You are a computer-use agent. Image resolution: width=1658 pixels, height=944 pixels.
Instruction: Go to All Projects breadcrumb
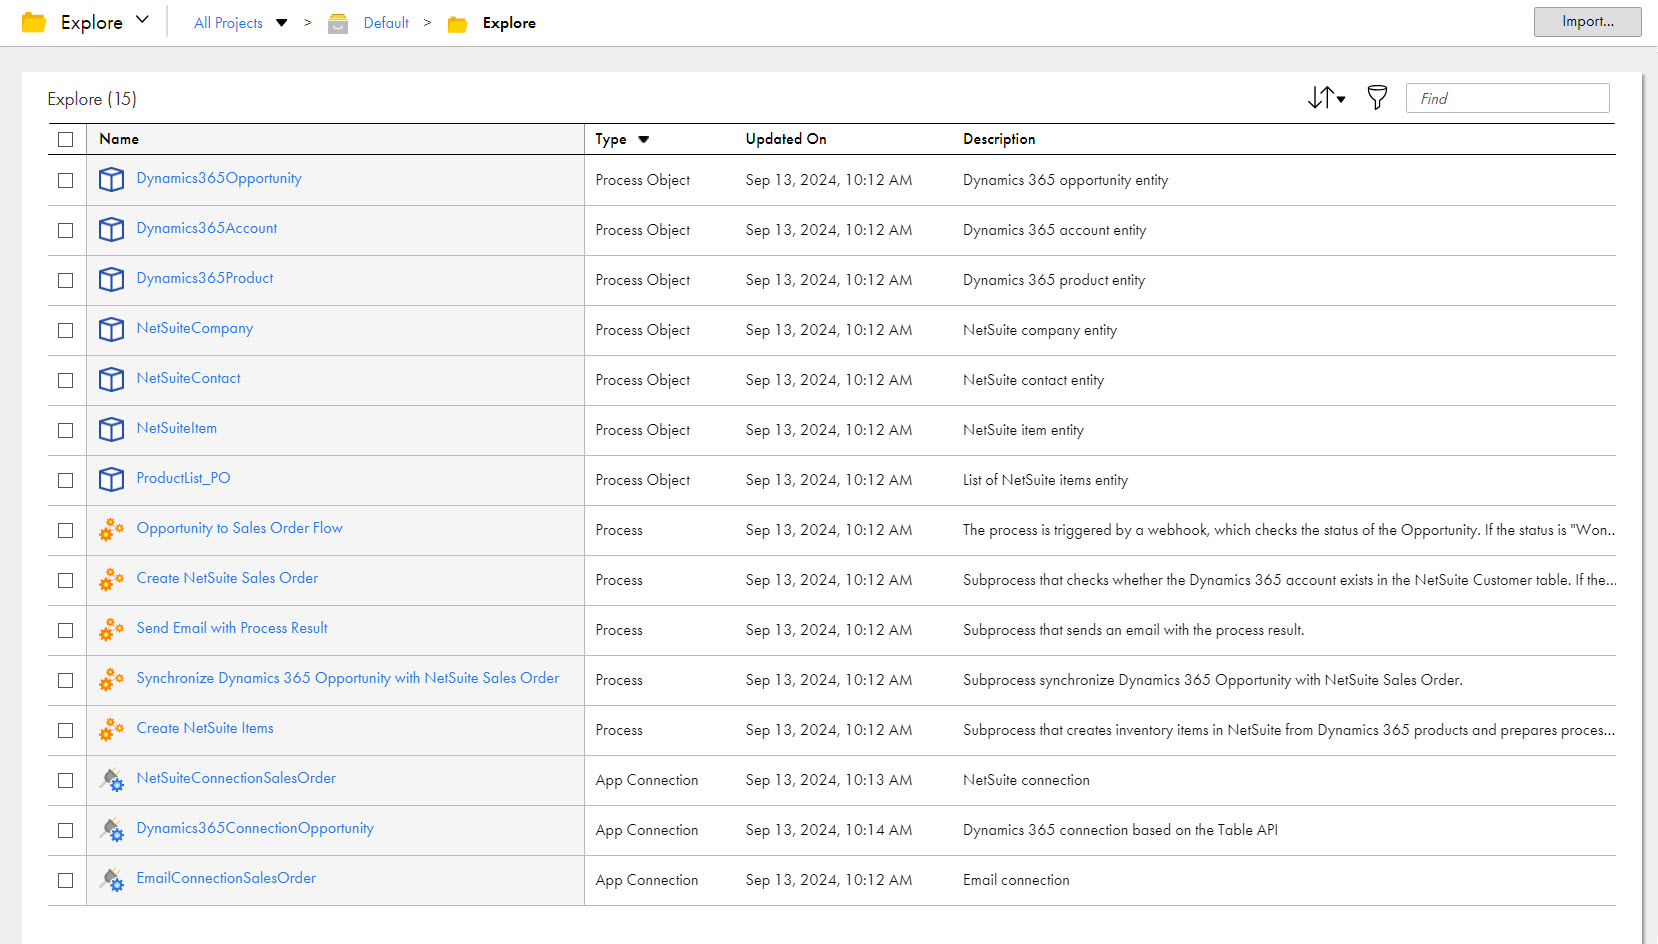pos(228,23)
